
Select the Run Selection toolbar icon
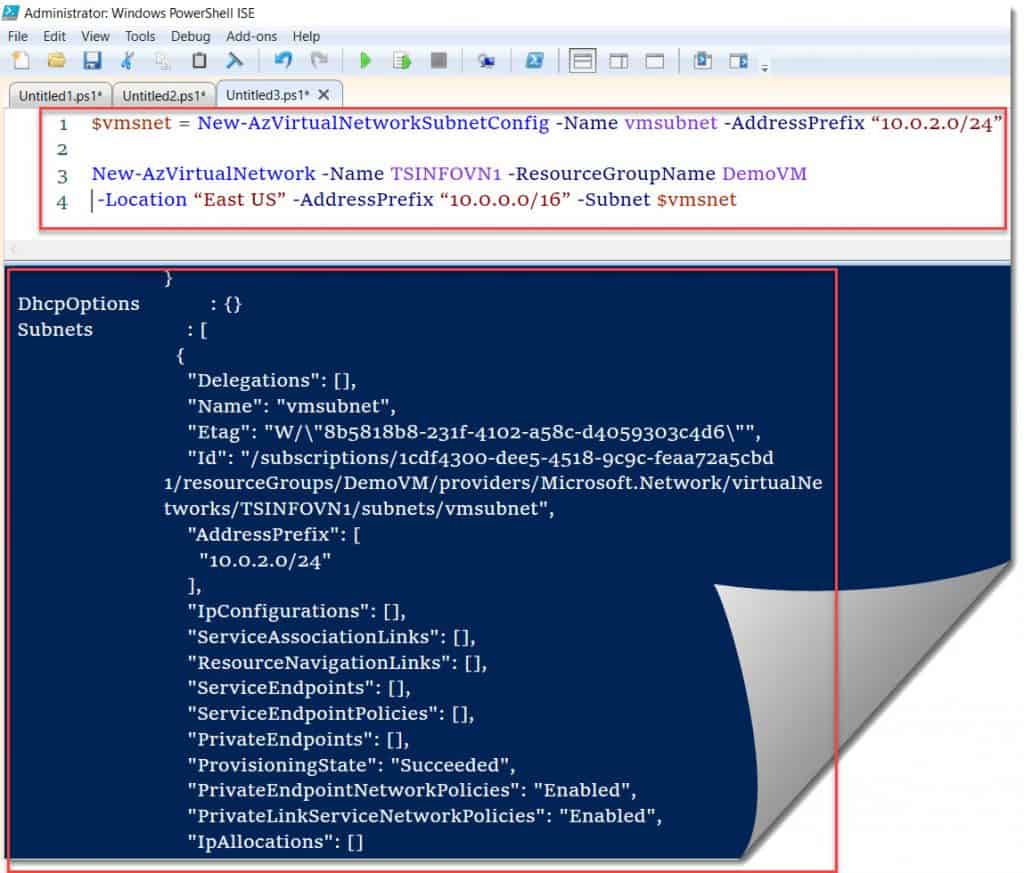click(402, 60)
